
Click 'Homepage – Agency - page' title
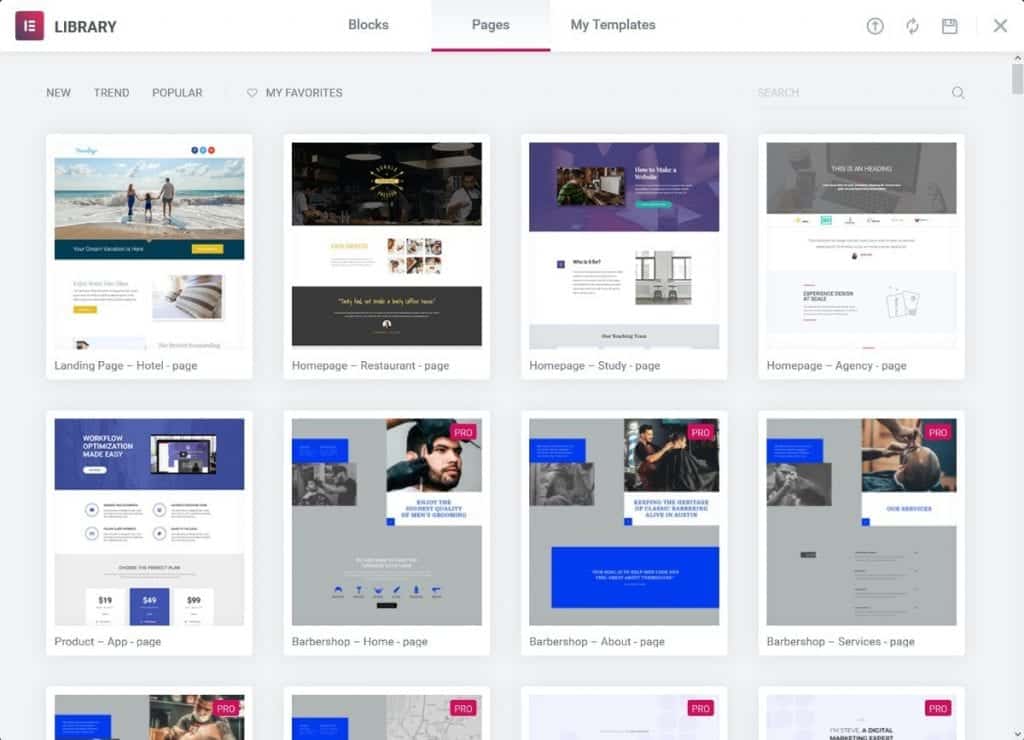[x=836, y=366]
